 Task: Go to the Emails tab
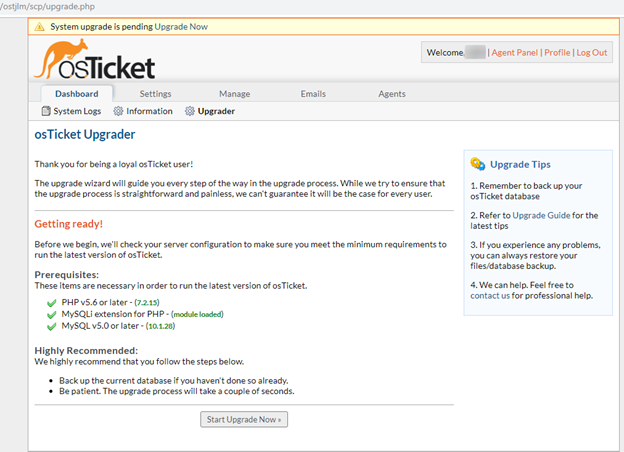[x=313, y=94]
